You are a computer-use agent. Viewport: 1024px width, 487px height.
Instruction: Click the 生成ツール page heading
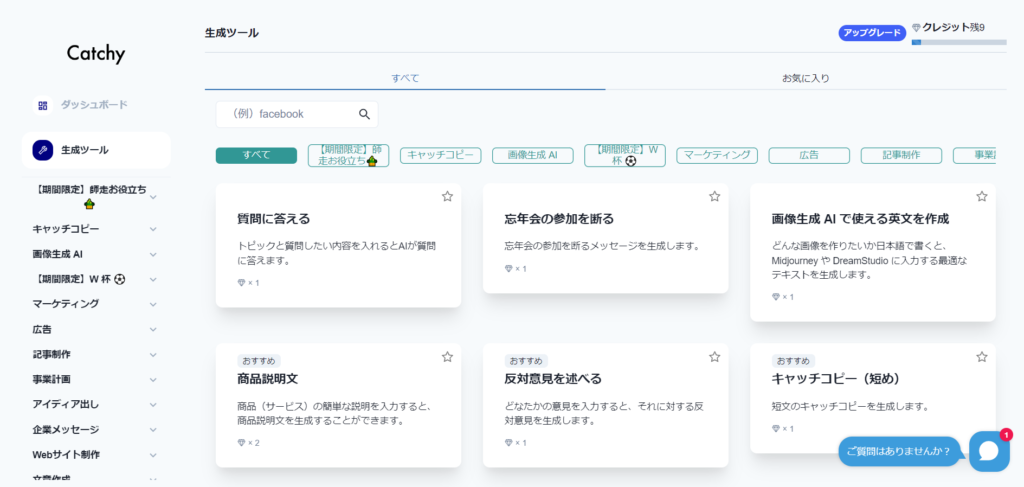click(232, 33)
